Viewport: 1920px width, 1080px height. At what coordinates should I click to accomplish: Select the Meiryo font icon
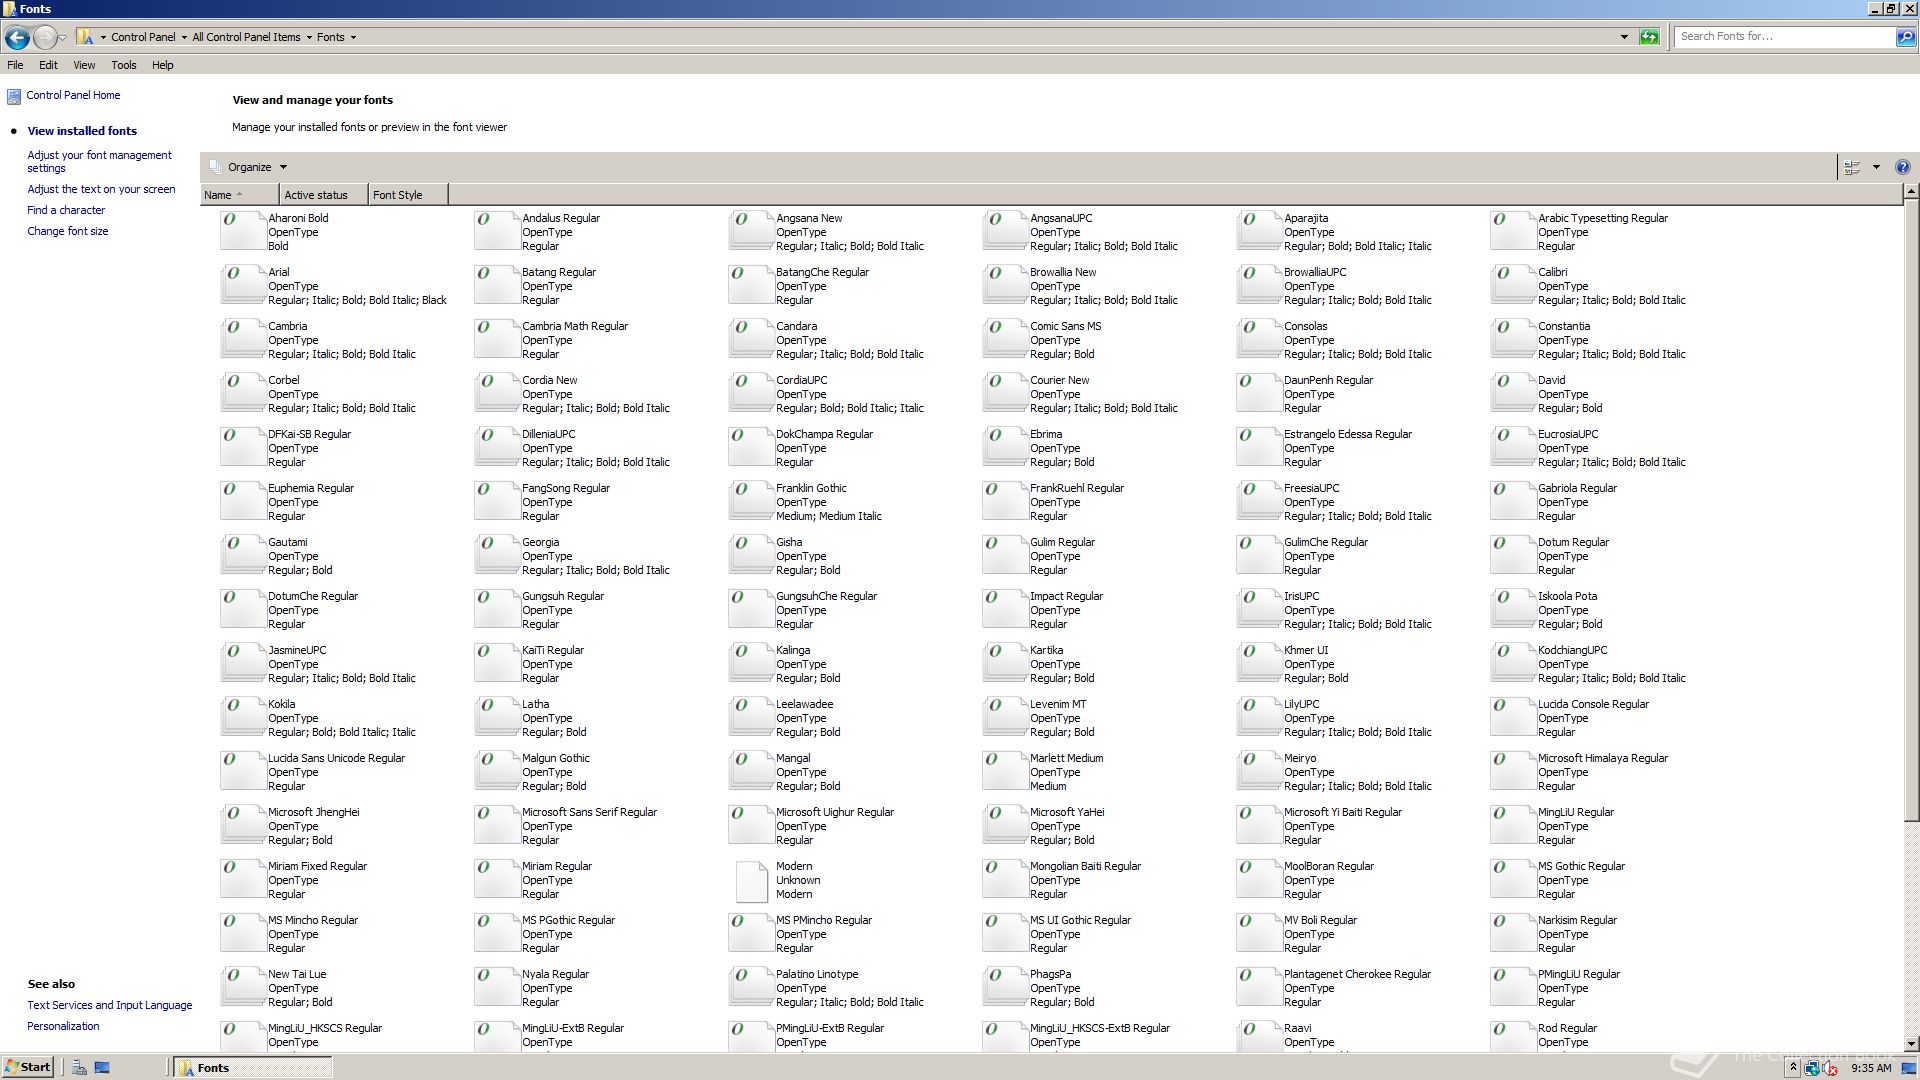pyautogui.click(x=1259, y=771)
